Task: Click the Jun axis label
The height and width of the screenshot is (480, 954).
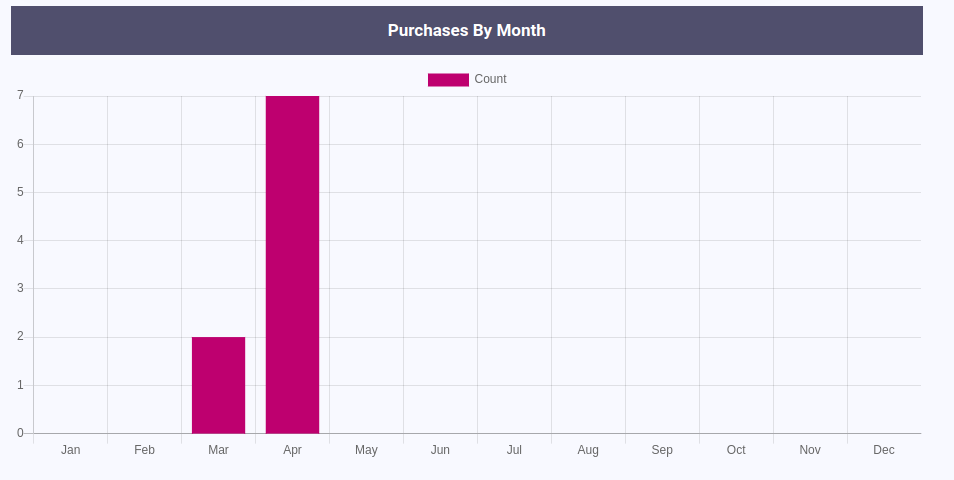Action: coord(440,450)
